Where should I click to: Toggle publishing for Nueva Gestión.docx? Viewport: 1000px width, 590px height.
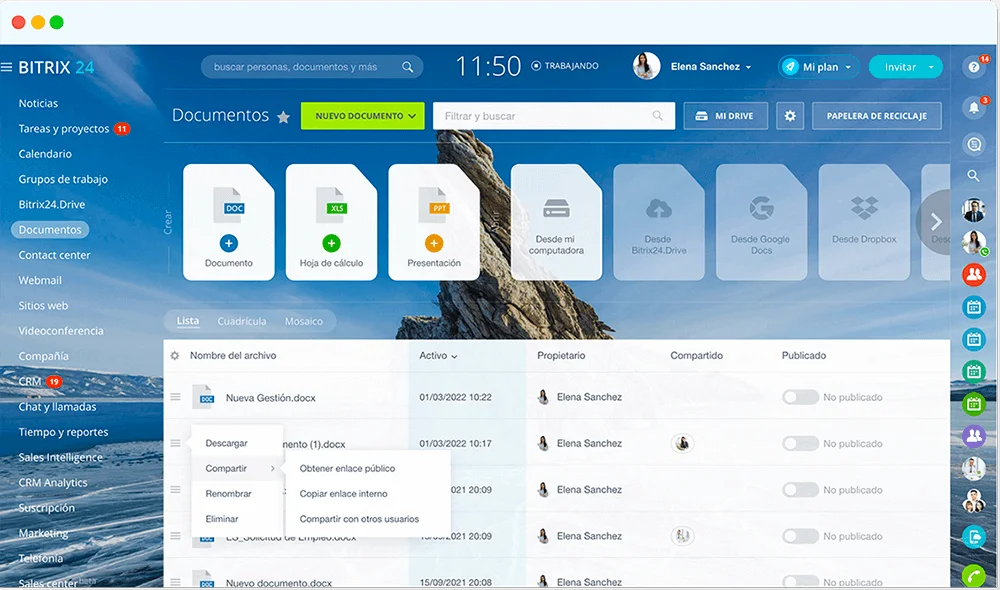coord(799,397)
